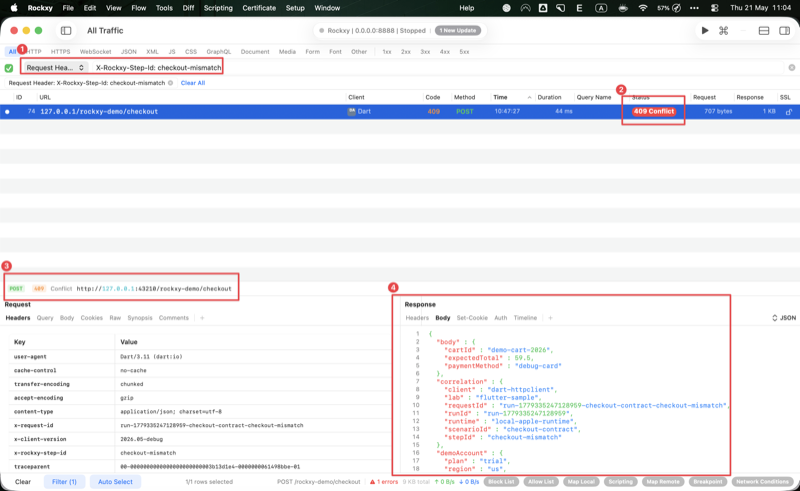Click the Clear button in bottom bar
800x491 pixels.
23,482
